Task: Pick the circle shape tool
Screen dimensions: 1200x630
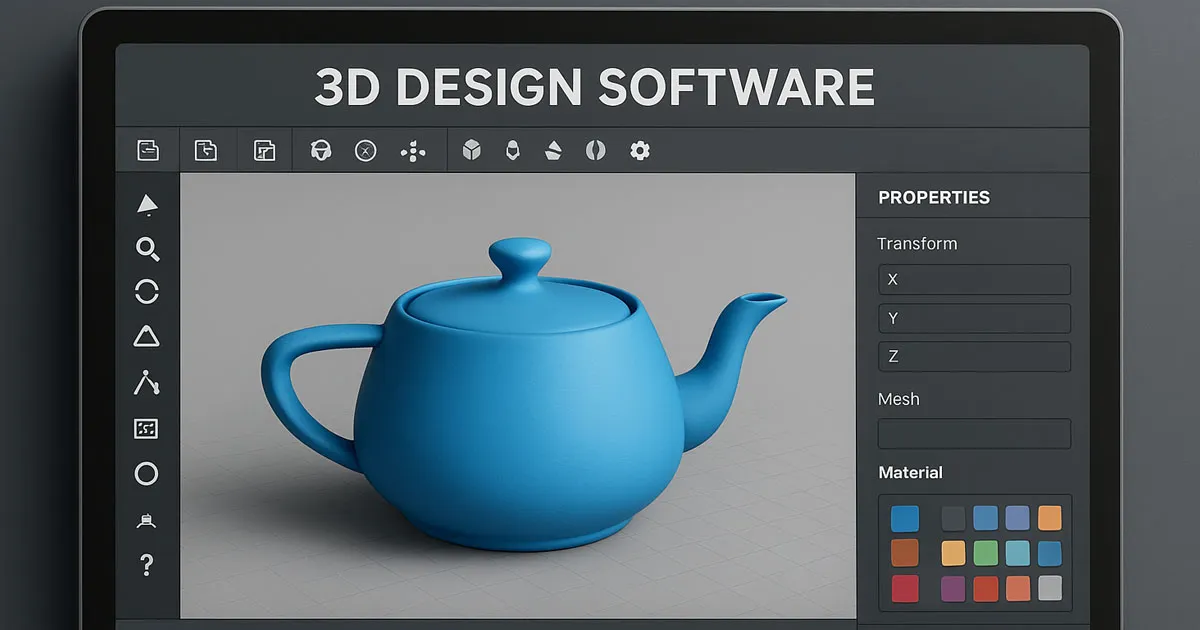Action: tap(147, 474)
